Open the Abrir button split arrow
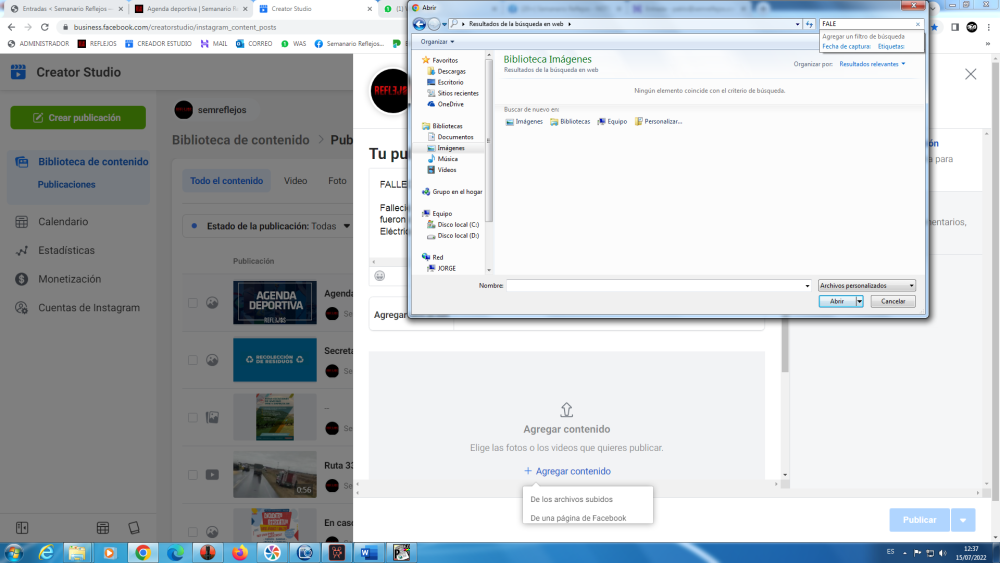This screenshot has height=563, width=1000. (860, 302)
